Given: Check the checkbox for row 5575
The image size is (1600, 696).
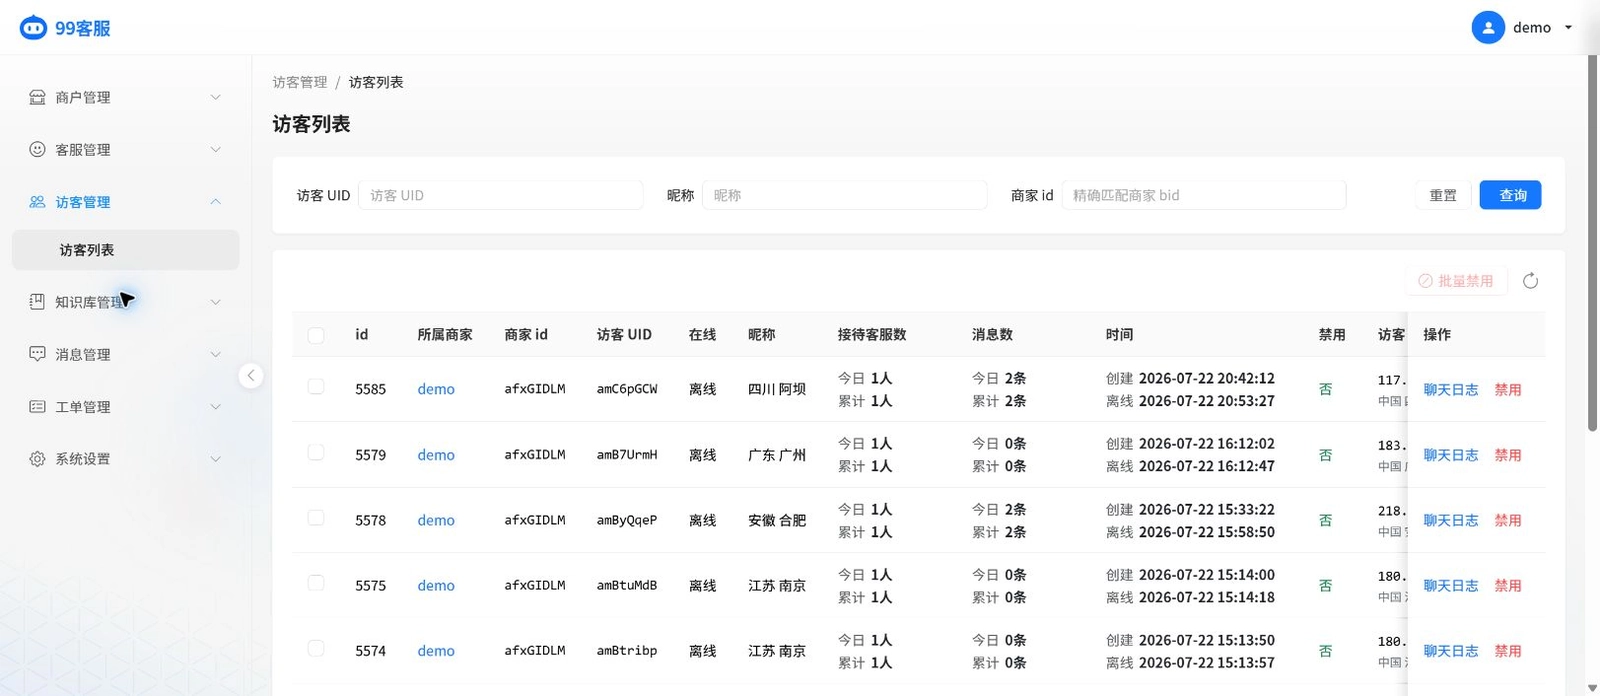Looking at the screenshot, I should click(x=316, y=583).
